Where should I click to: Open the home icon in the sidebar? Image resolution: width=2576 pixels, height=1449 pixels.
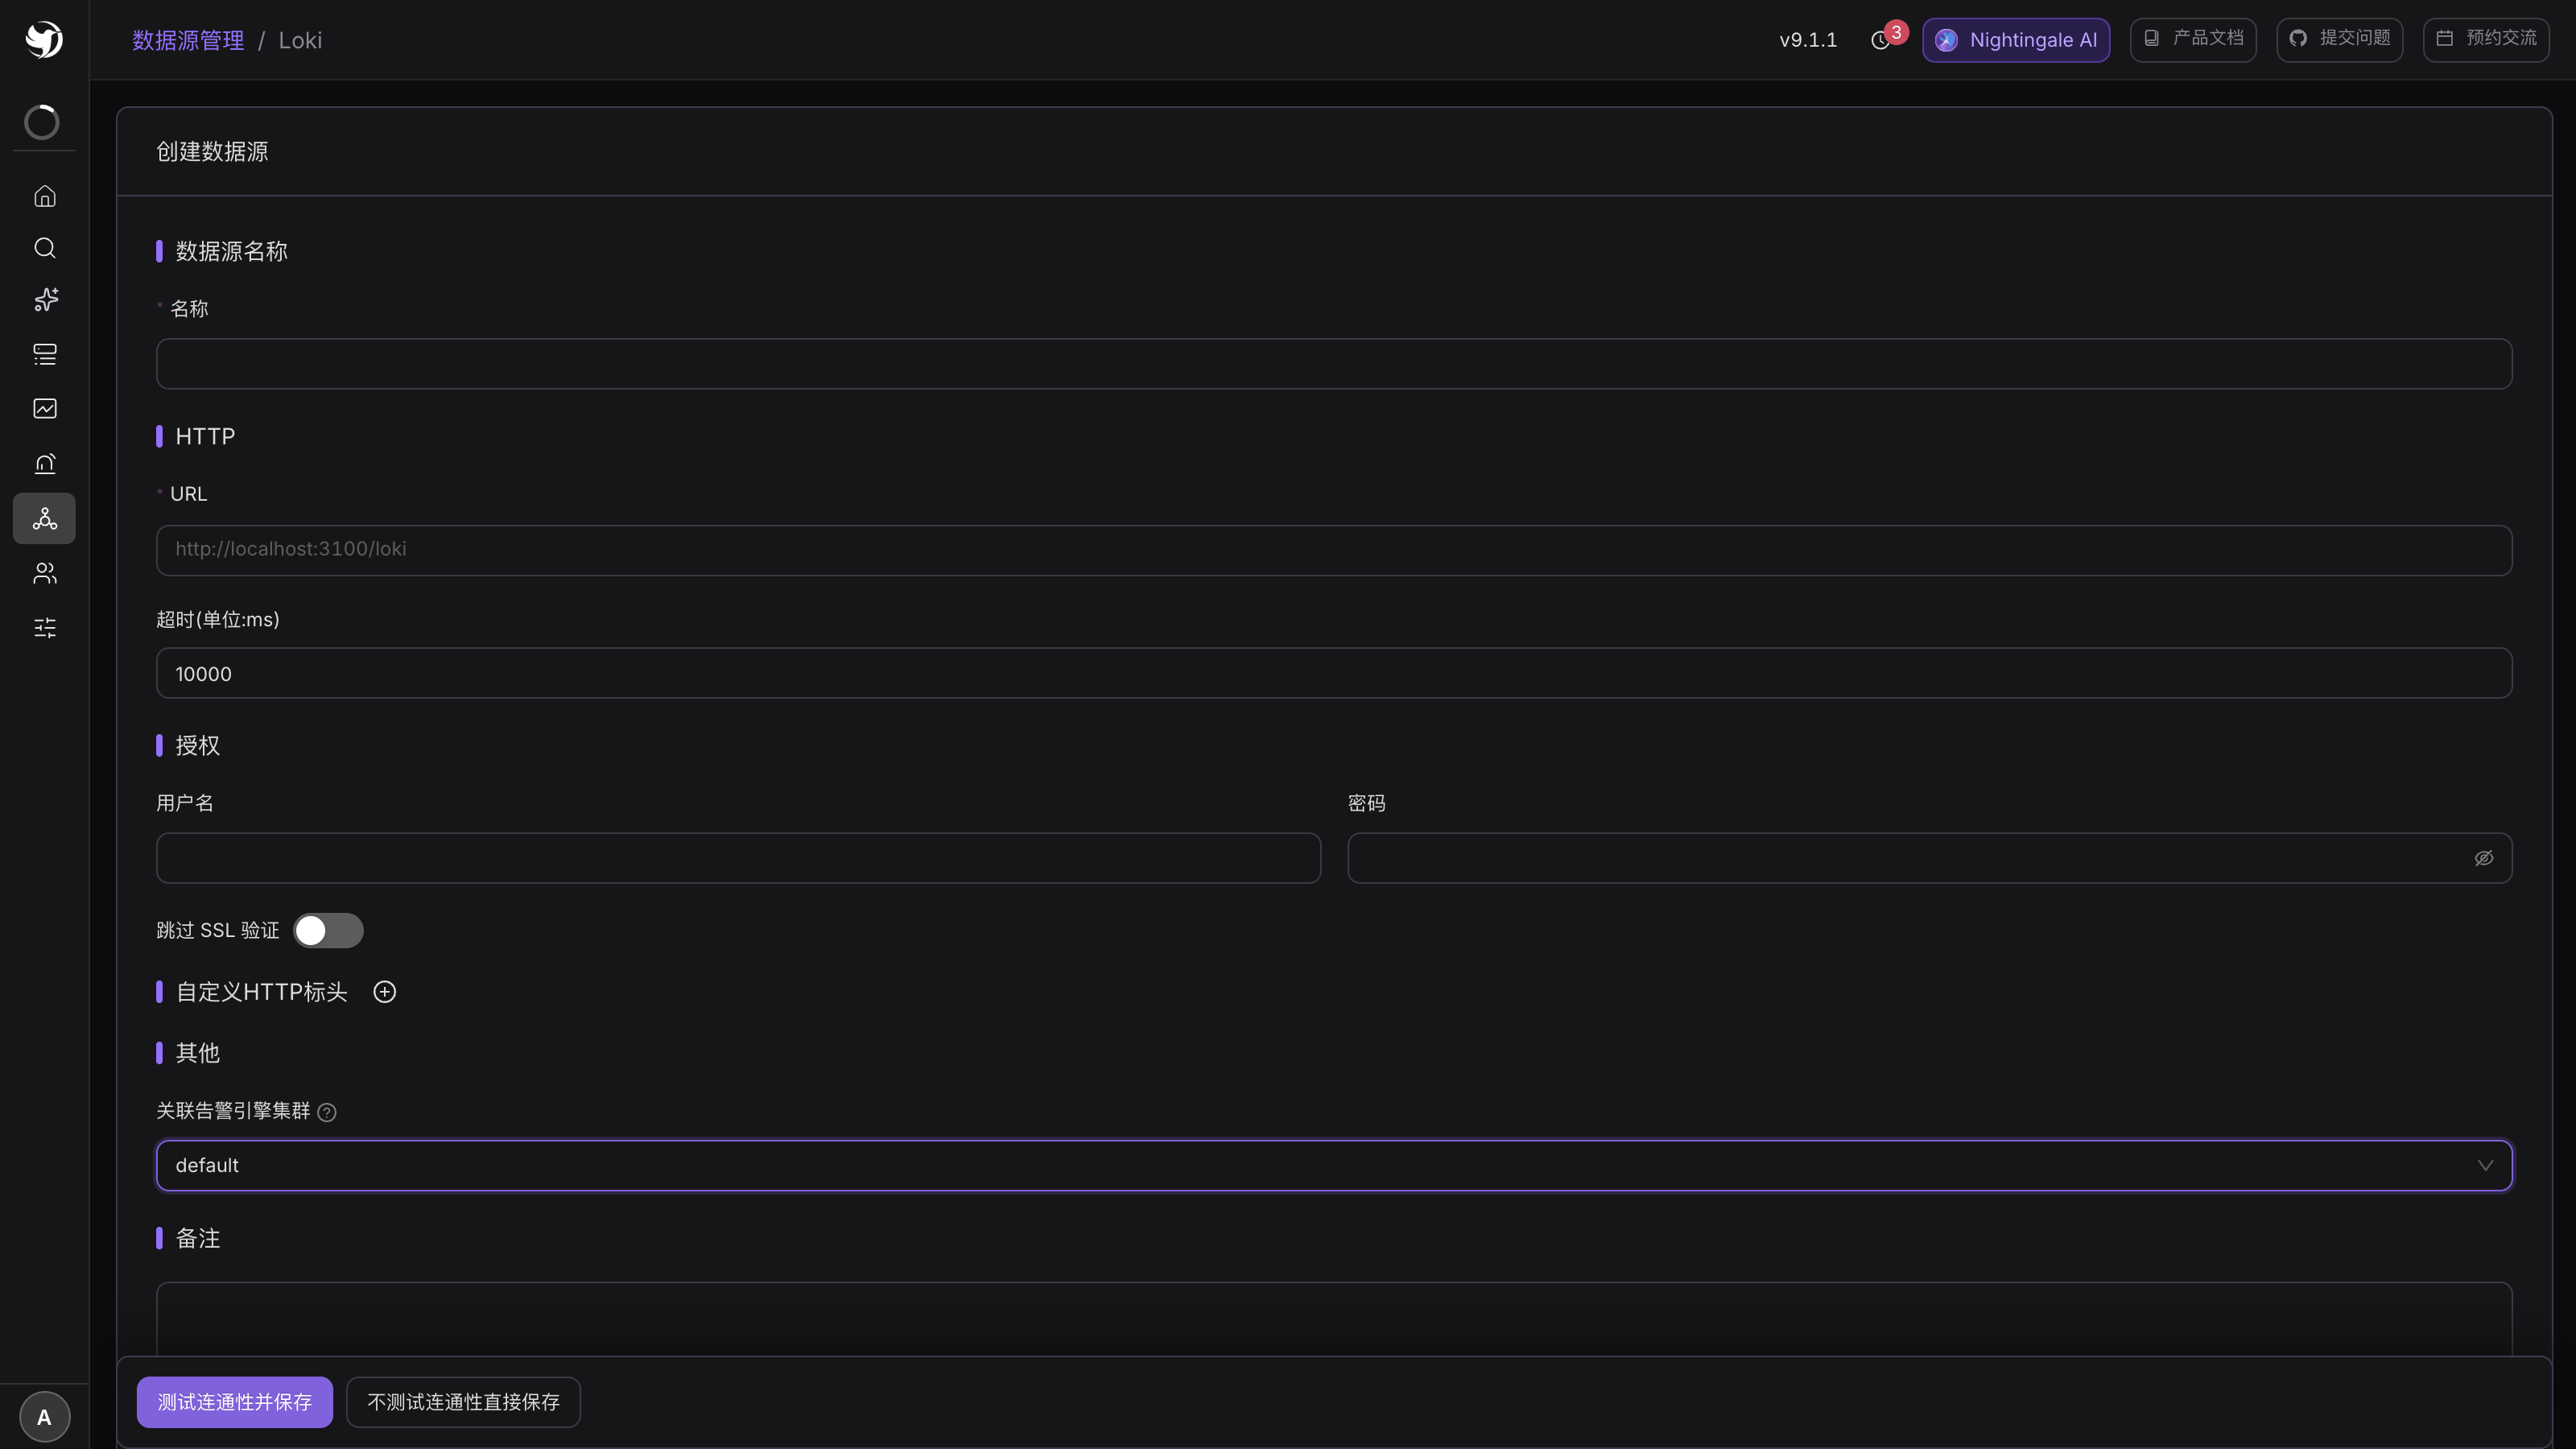click(44, 196)
